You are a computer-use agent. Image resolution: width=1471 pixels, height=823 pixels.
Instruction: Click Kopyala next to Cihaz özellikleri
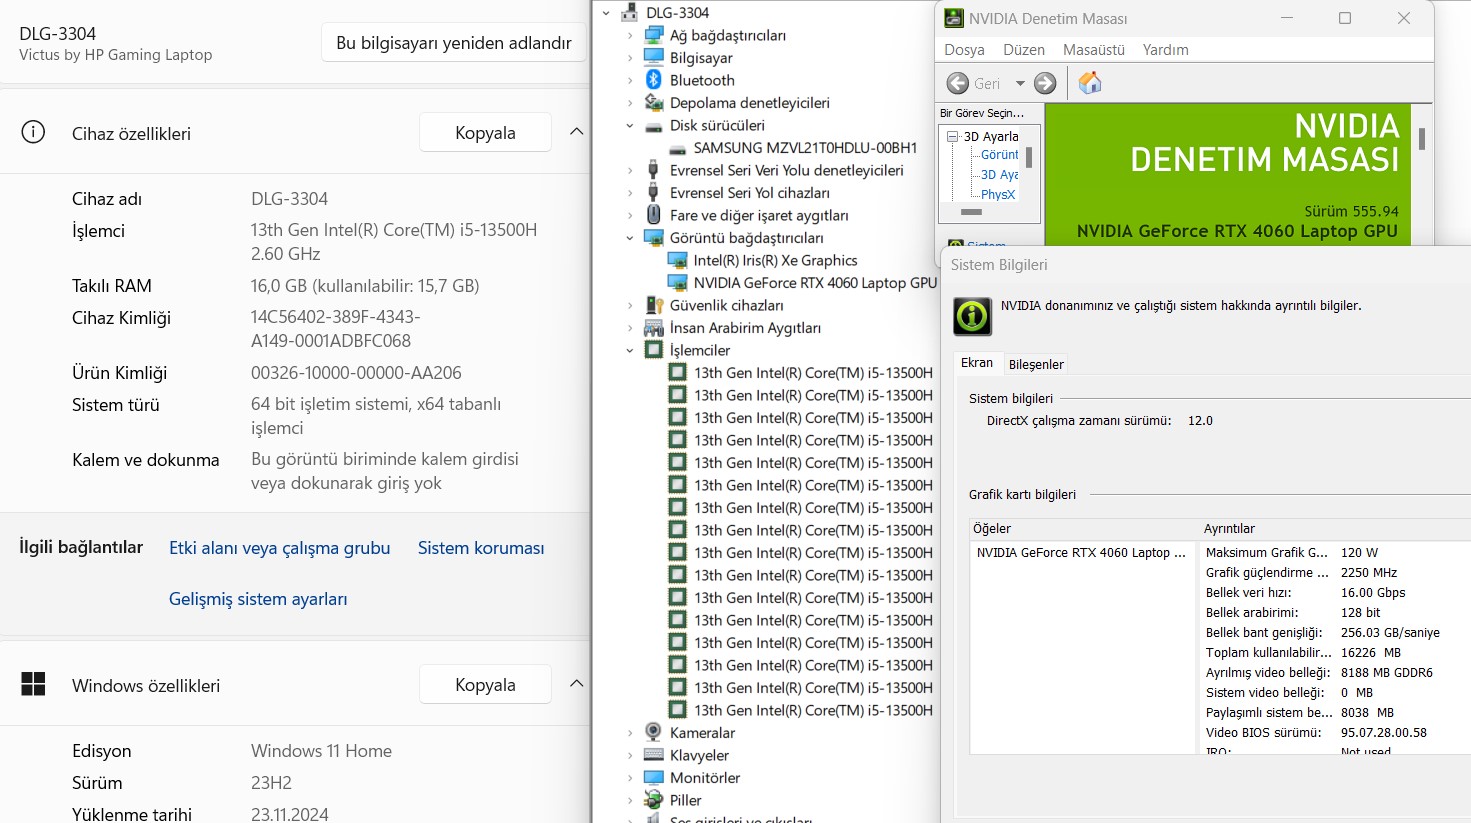[485, 132]
